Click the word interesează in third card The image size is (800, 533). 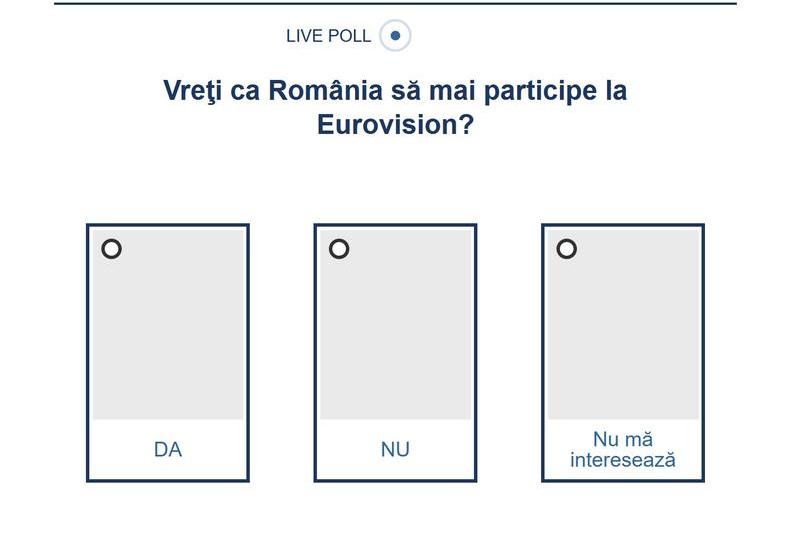click(623, 461)
